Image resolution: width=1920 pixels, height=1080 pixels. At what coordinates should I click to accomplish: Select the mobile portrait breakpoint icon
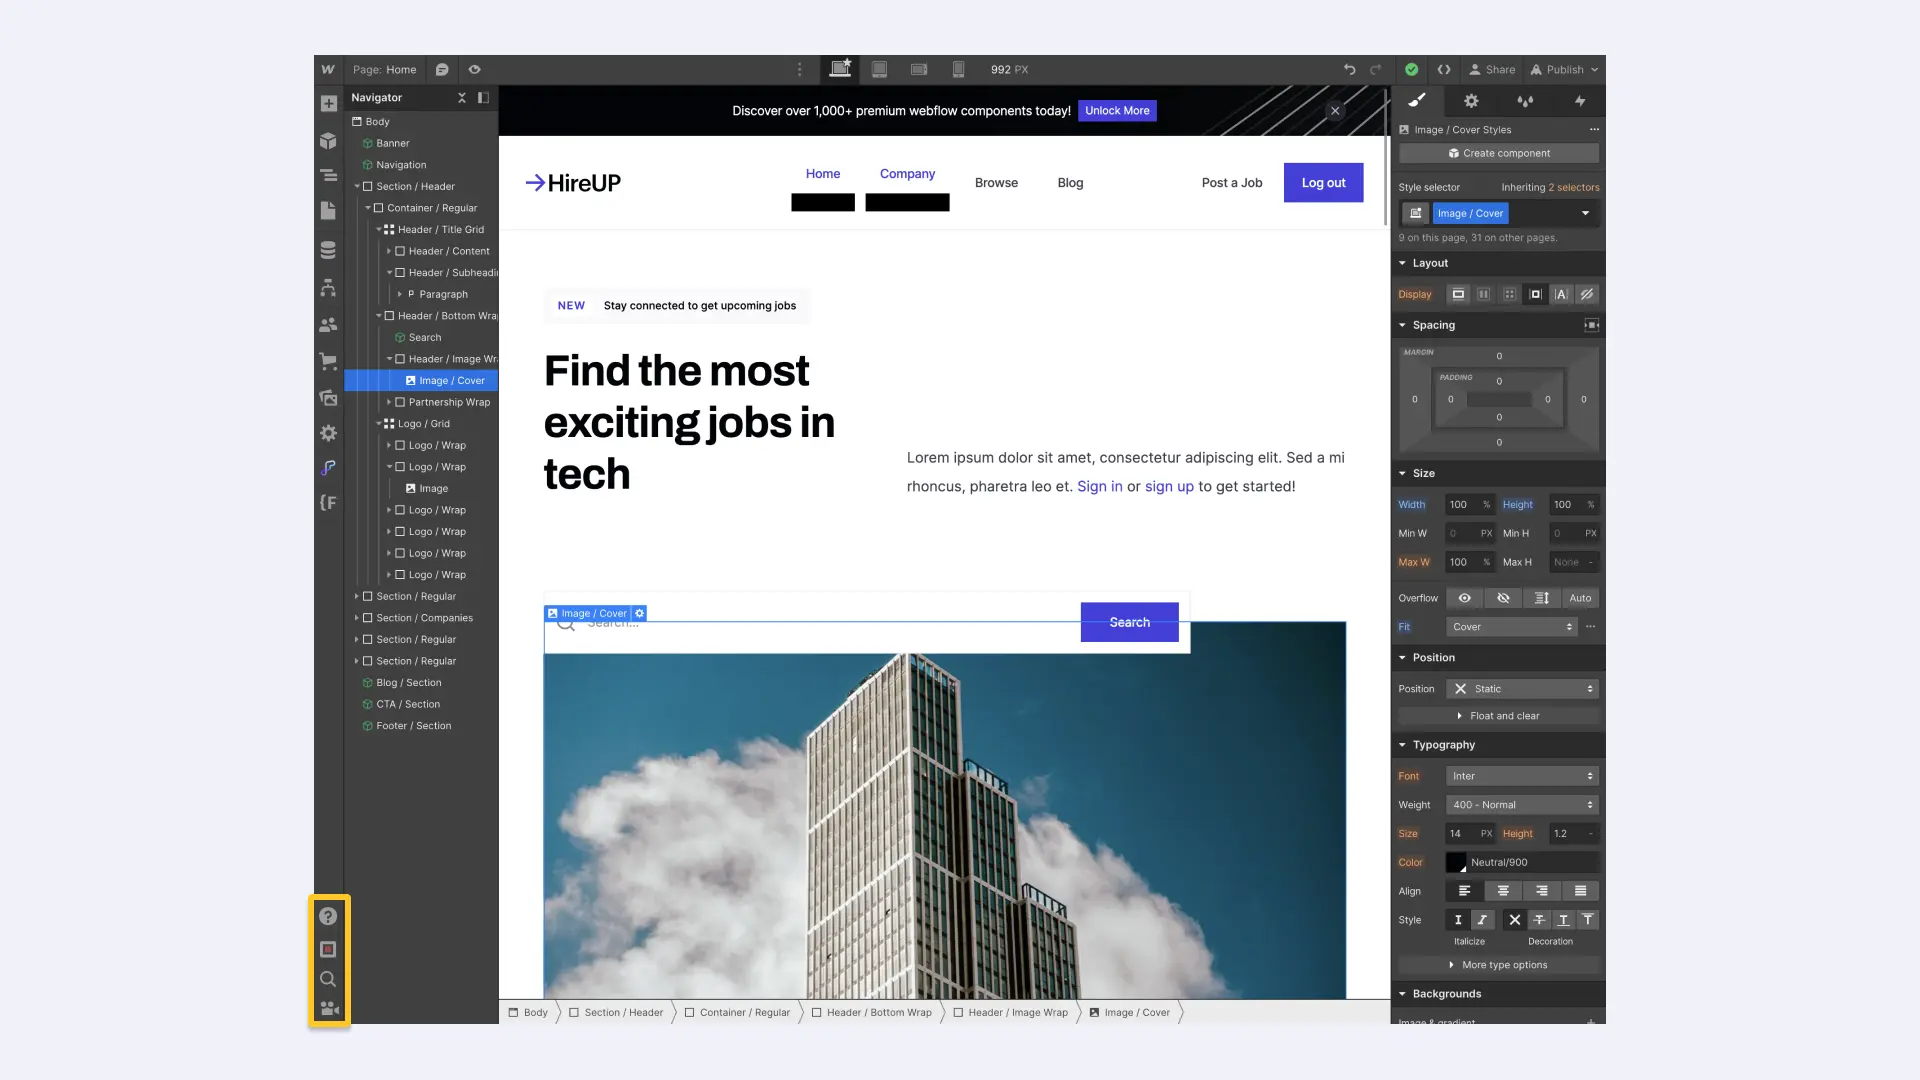958,70
